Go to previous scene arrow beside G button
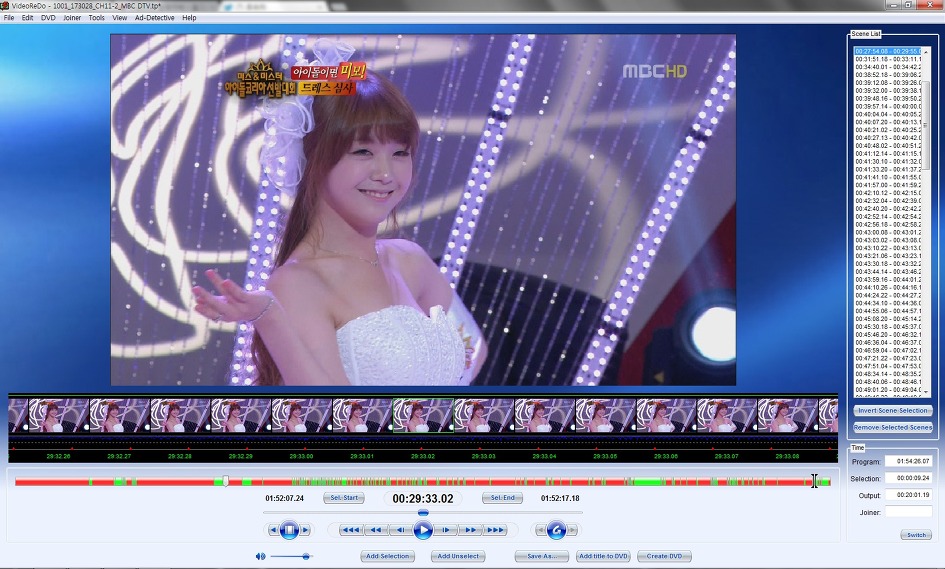This screenshot has height=569, width=945. [x=541, y=530]
